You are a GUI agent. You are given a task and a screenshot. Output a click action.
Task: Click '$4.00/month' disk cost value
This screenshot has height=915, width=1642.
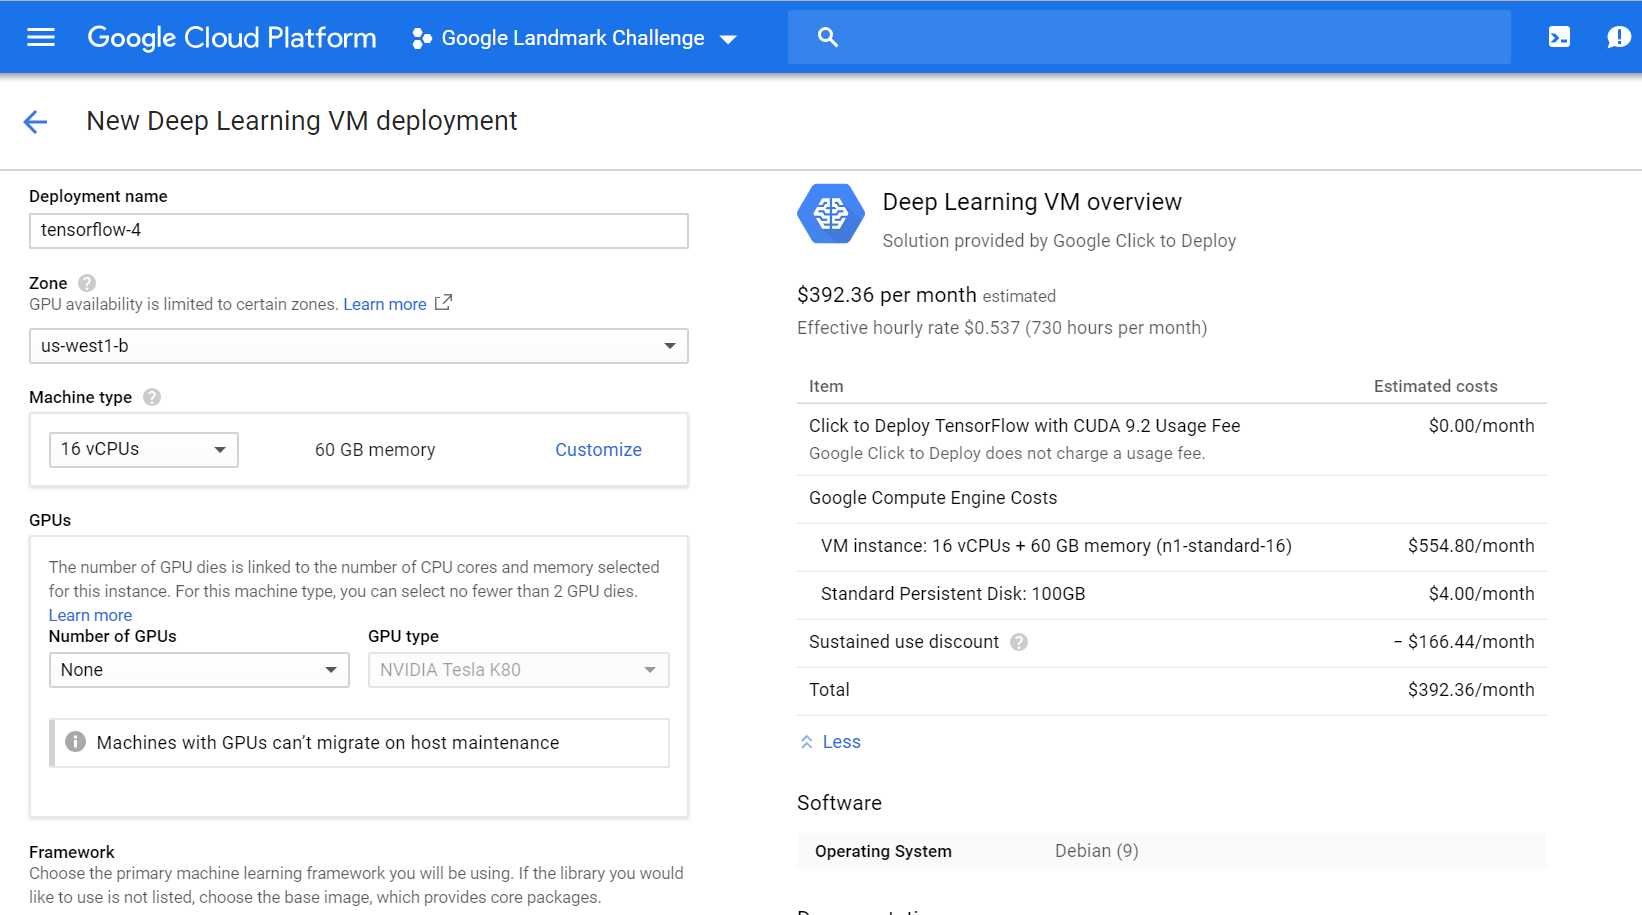(x=1482, y=594)
